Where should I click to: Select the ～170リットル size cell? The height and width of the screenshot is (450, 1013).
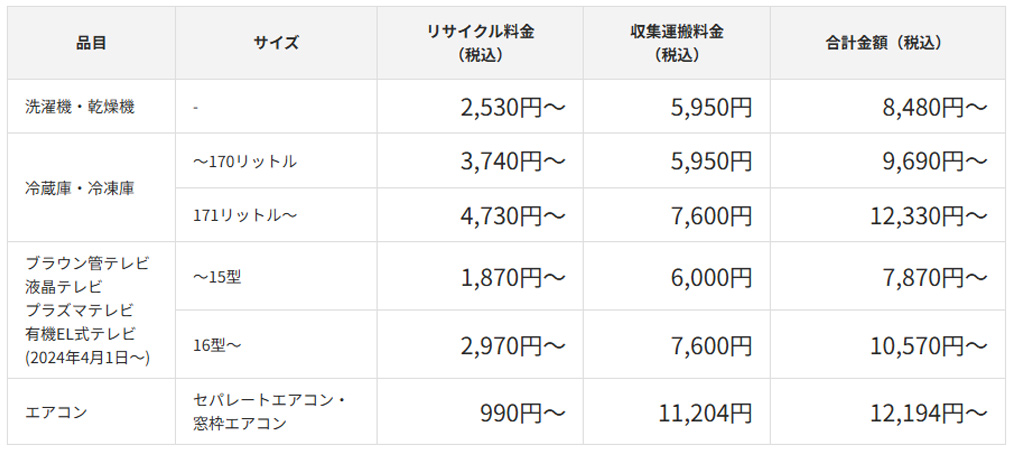pyautogui.click(x=245, y=161)
